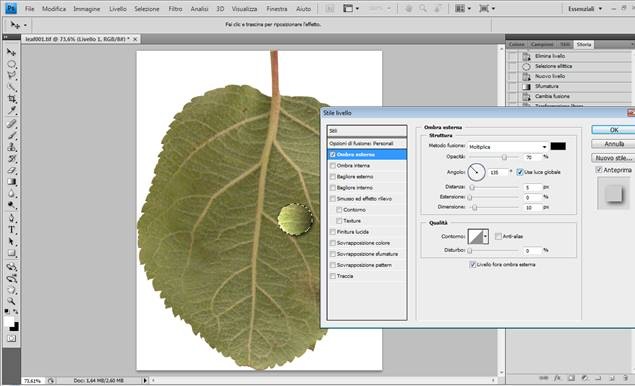
Task: Select the Stili header in dialog list
Action: (x=367, y=131)
